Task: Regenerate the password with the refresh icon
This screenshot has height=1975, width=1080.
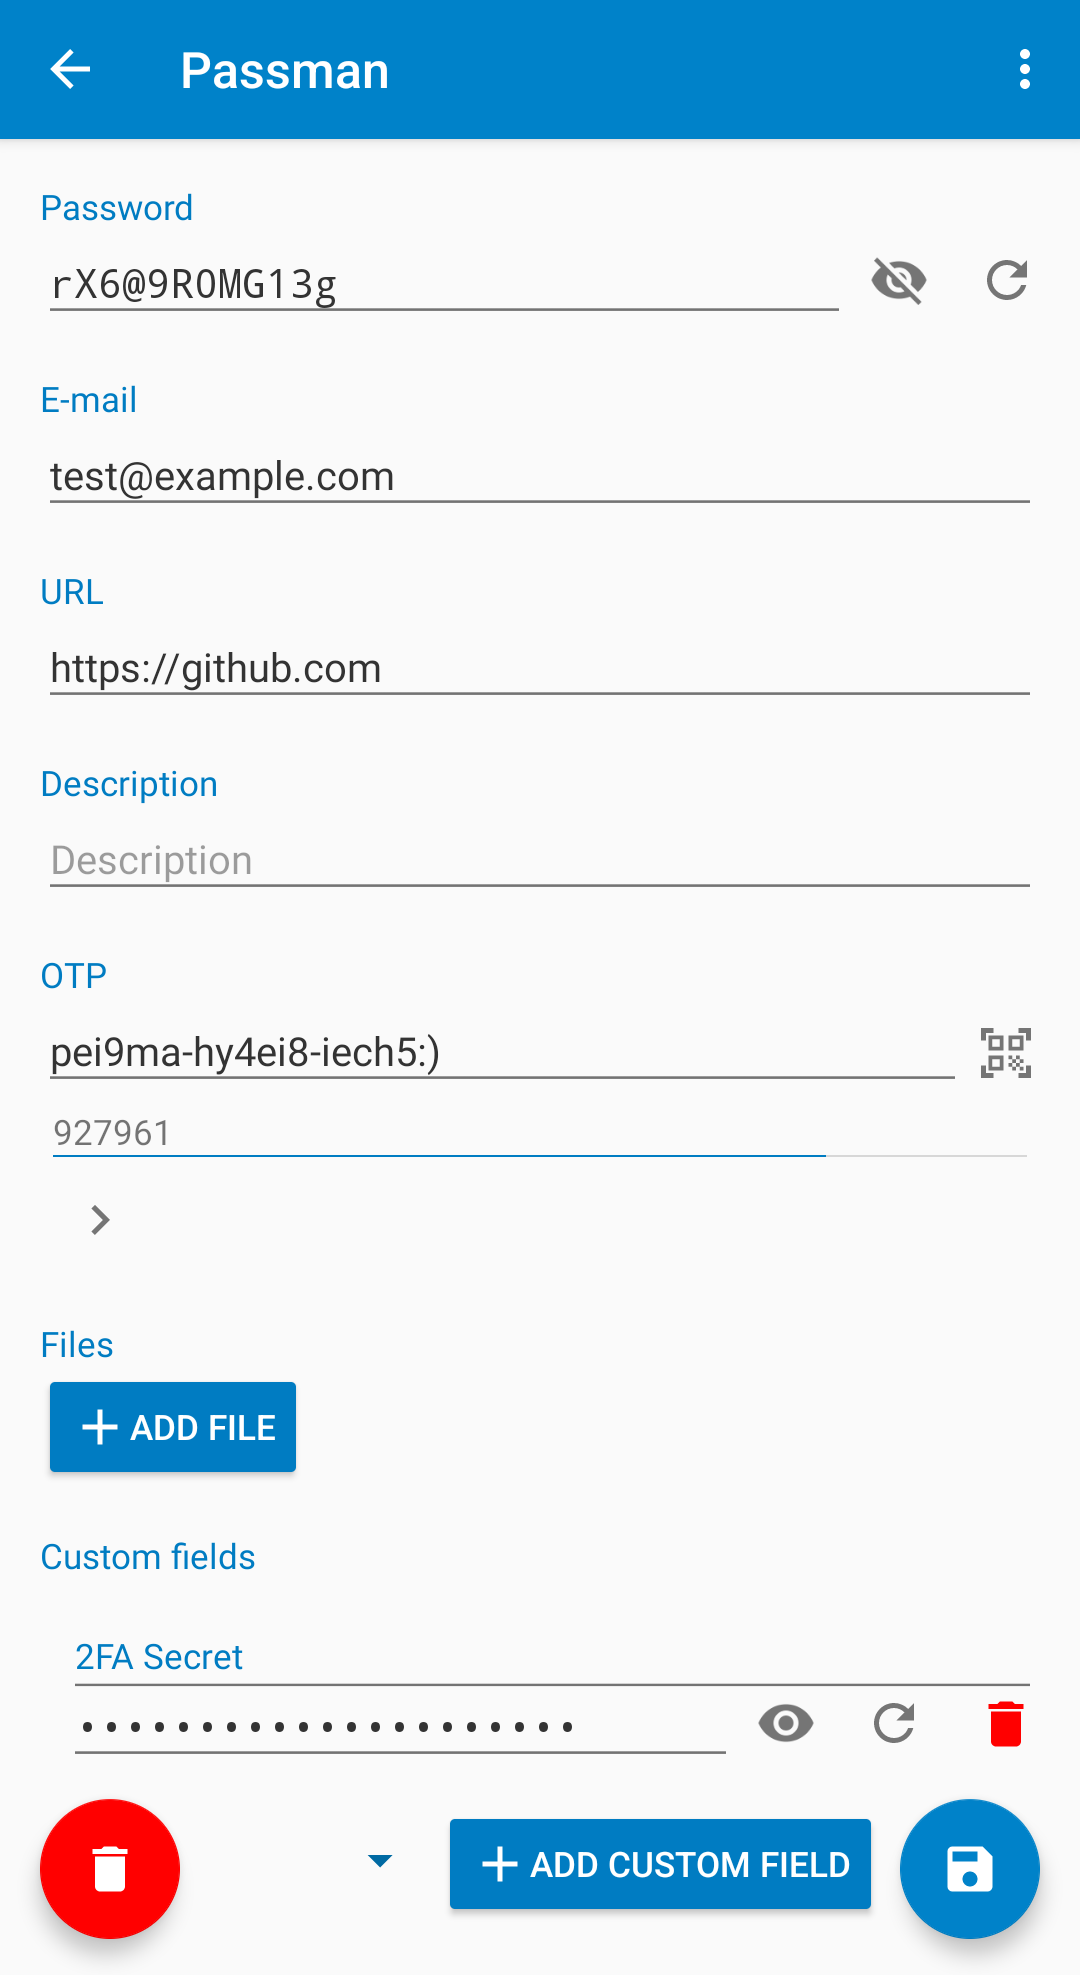Action: tap(1006, 280)
